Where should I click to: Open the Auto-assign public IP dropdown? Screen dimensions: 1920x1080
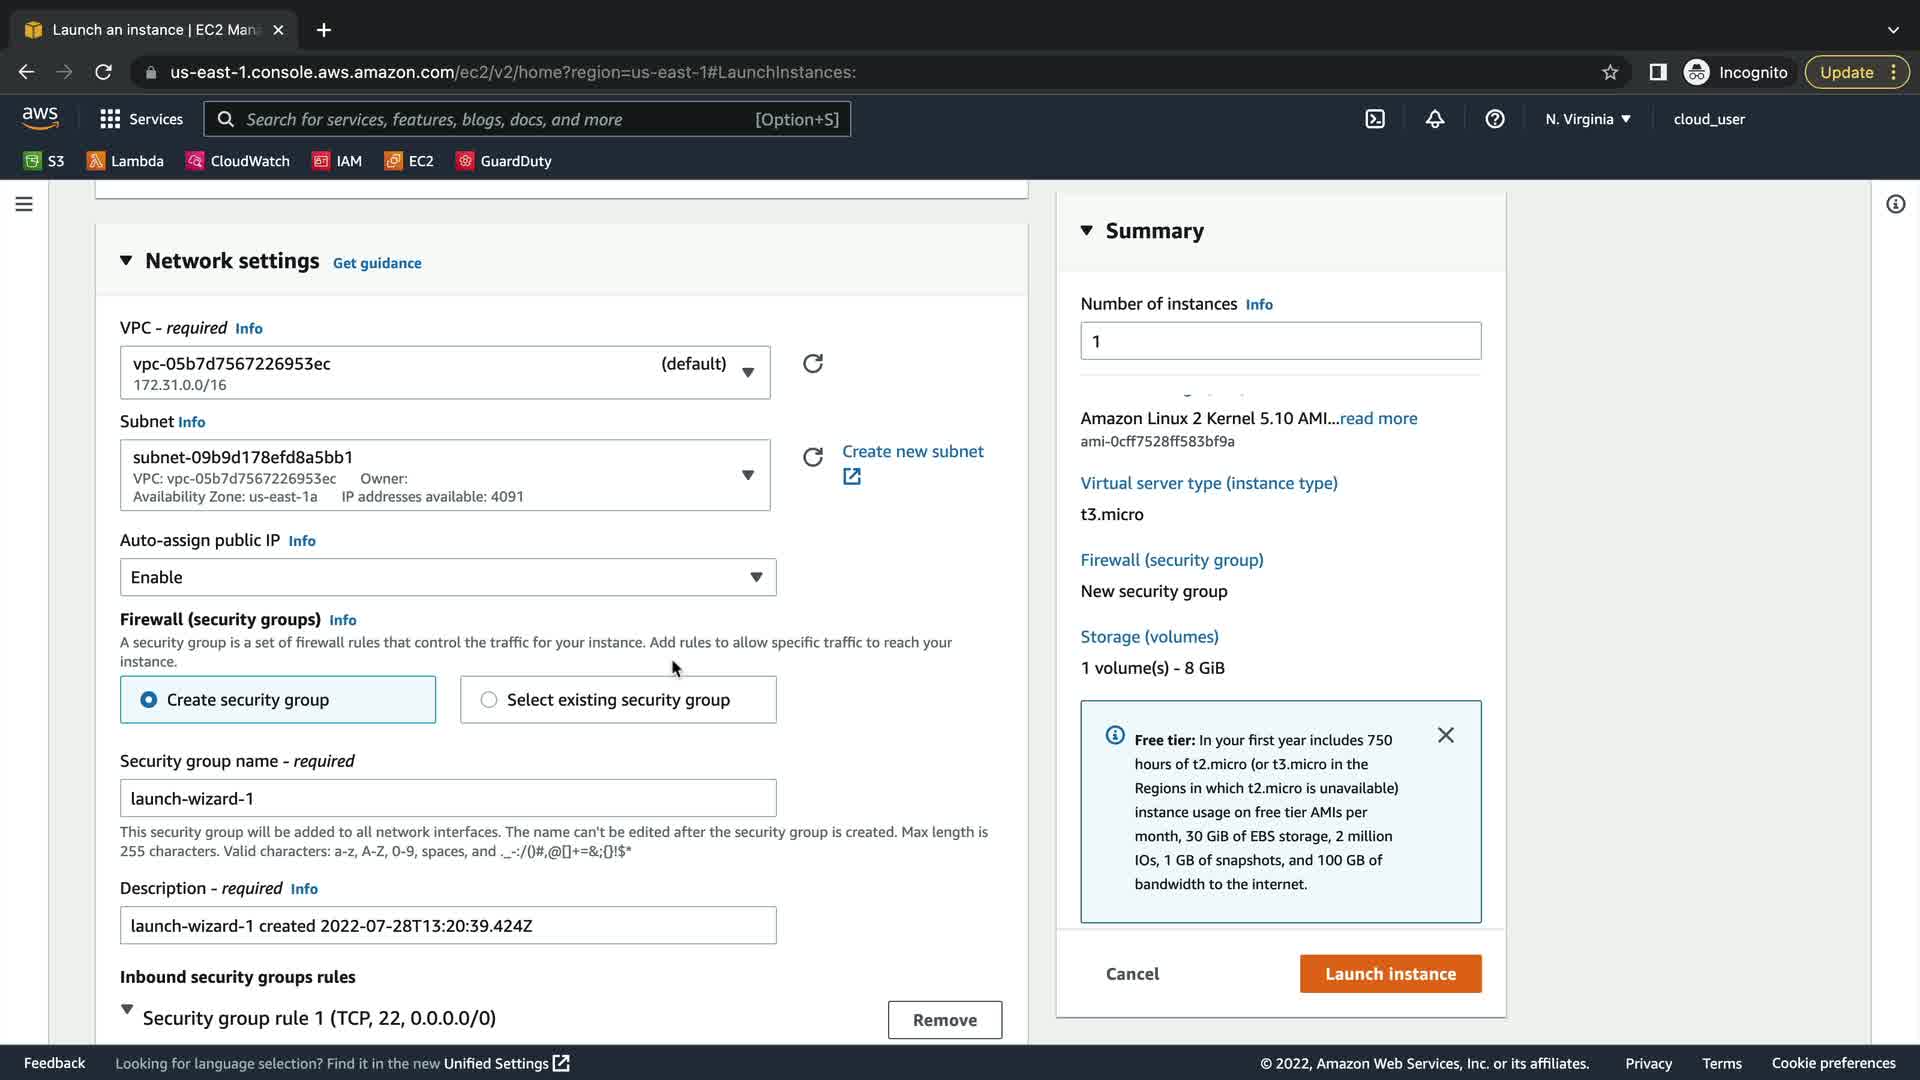[x=448, y=577]
